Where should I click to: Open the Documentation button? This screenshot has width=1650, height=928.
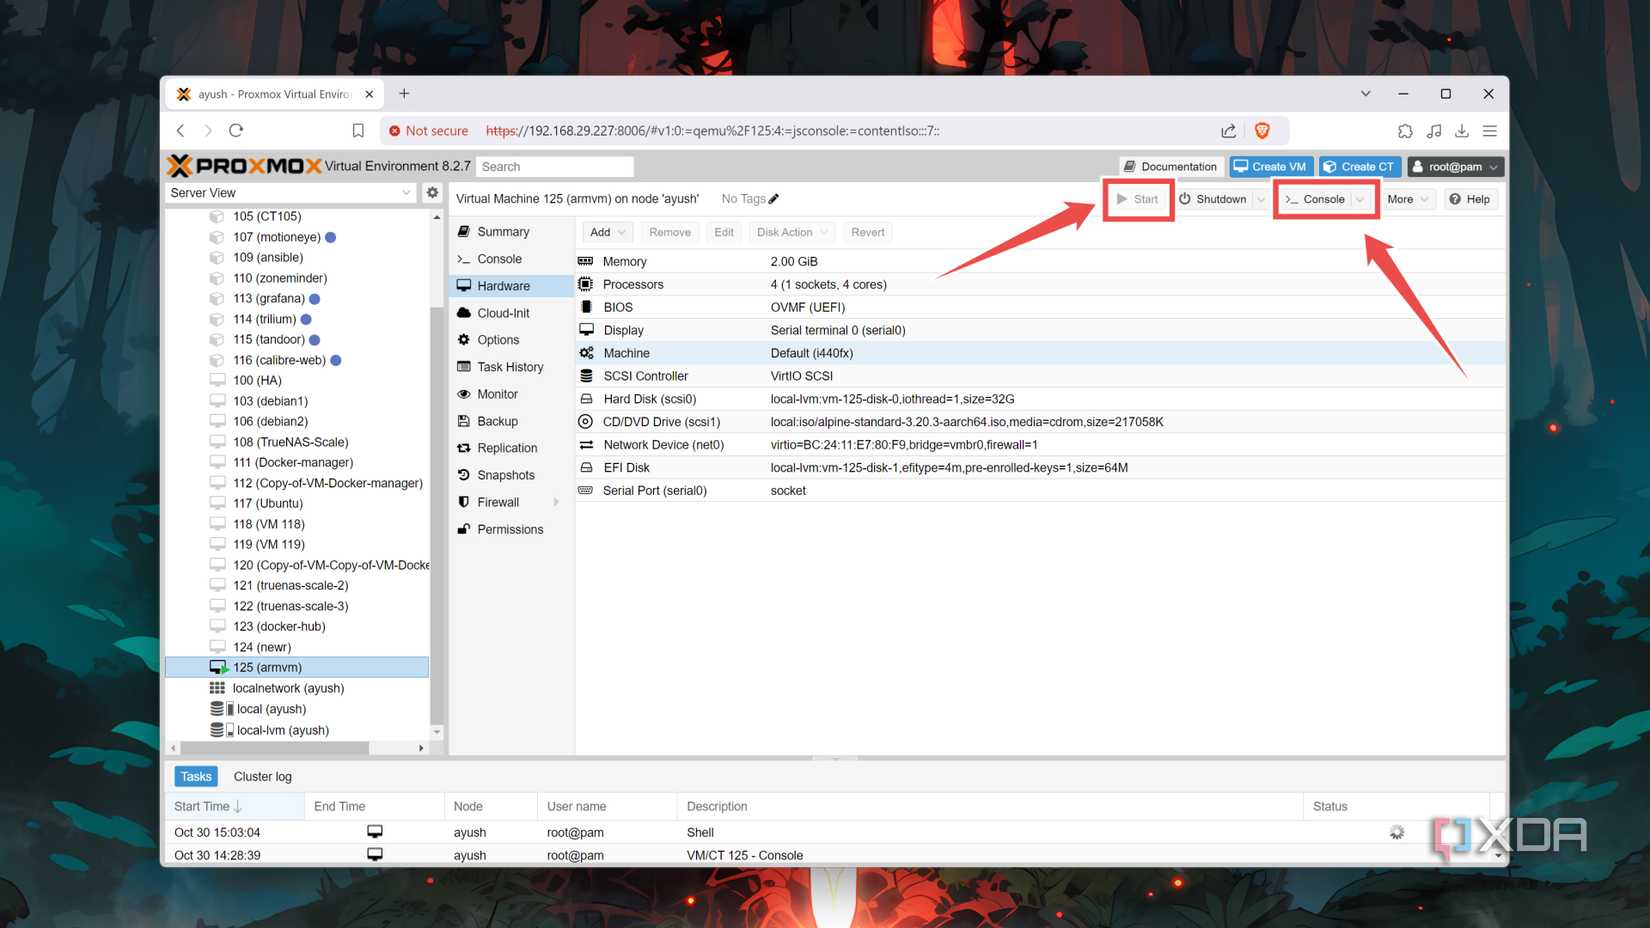pos(1170,167)
